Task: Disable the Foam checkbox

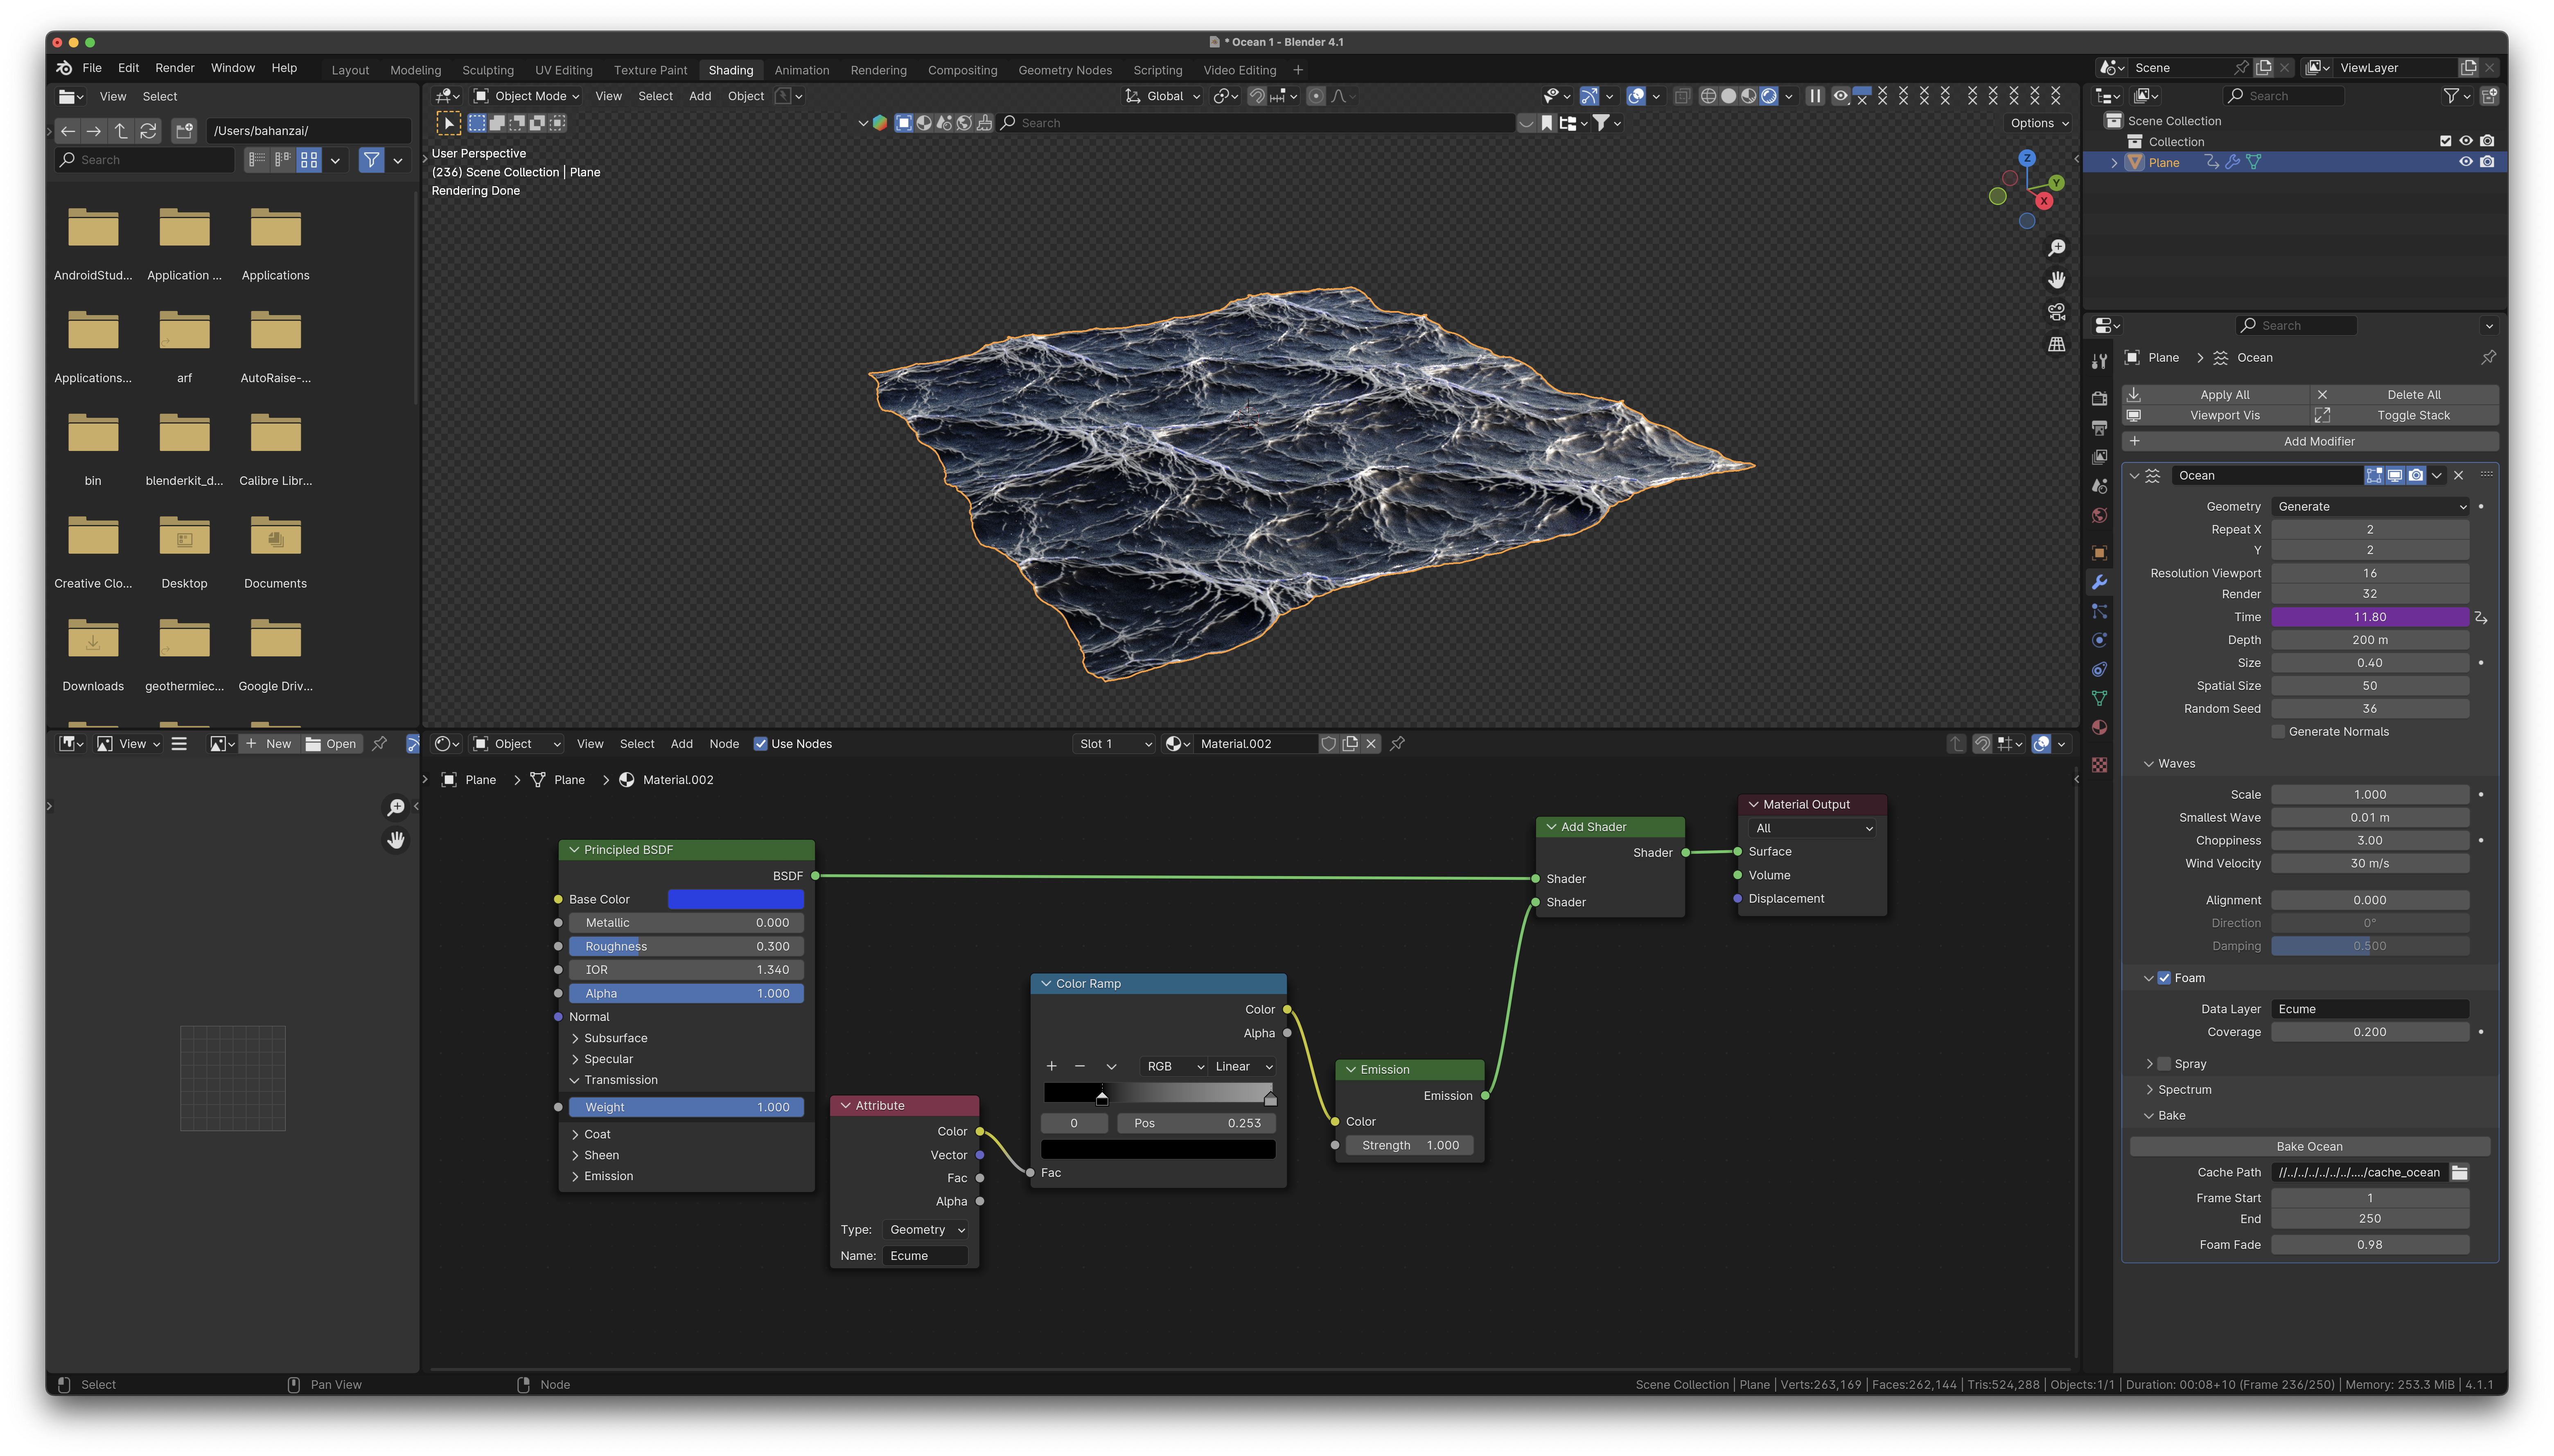Action: 2164,978
